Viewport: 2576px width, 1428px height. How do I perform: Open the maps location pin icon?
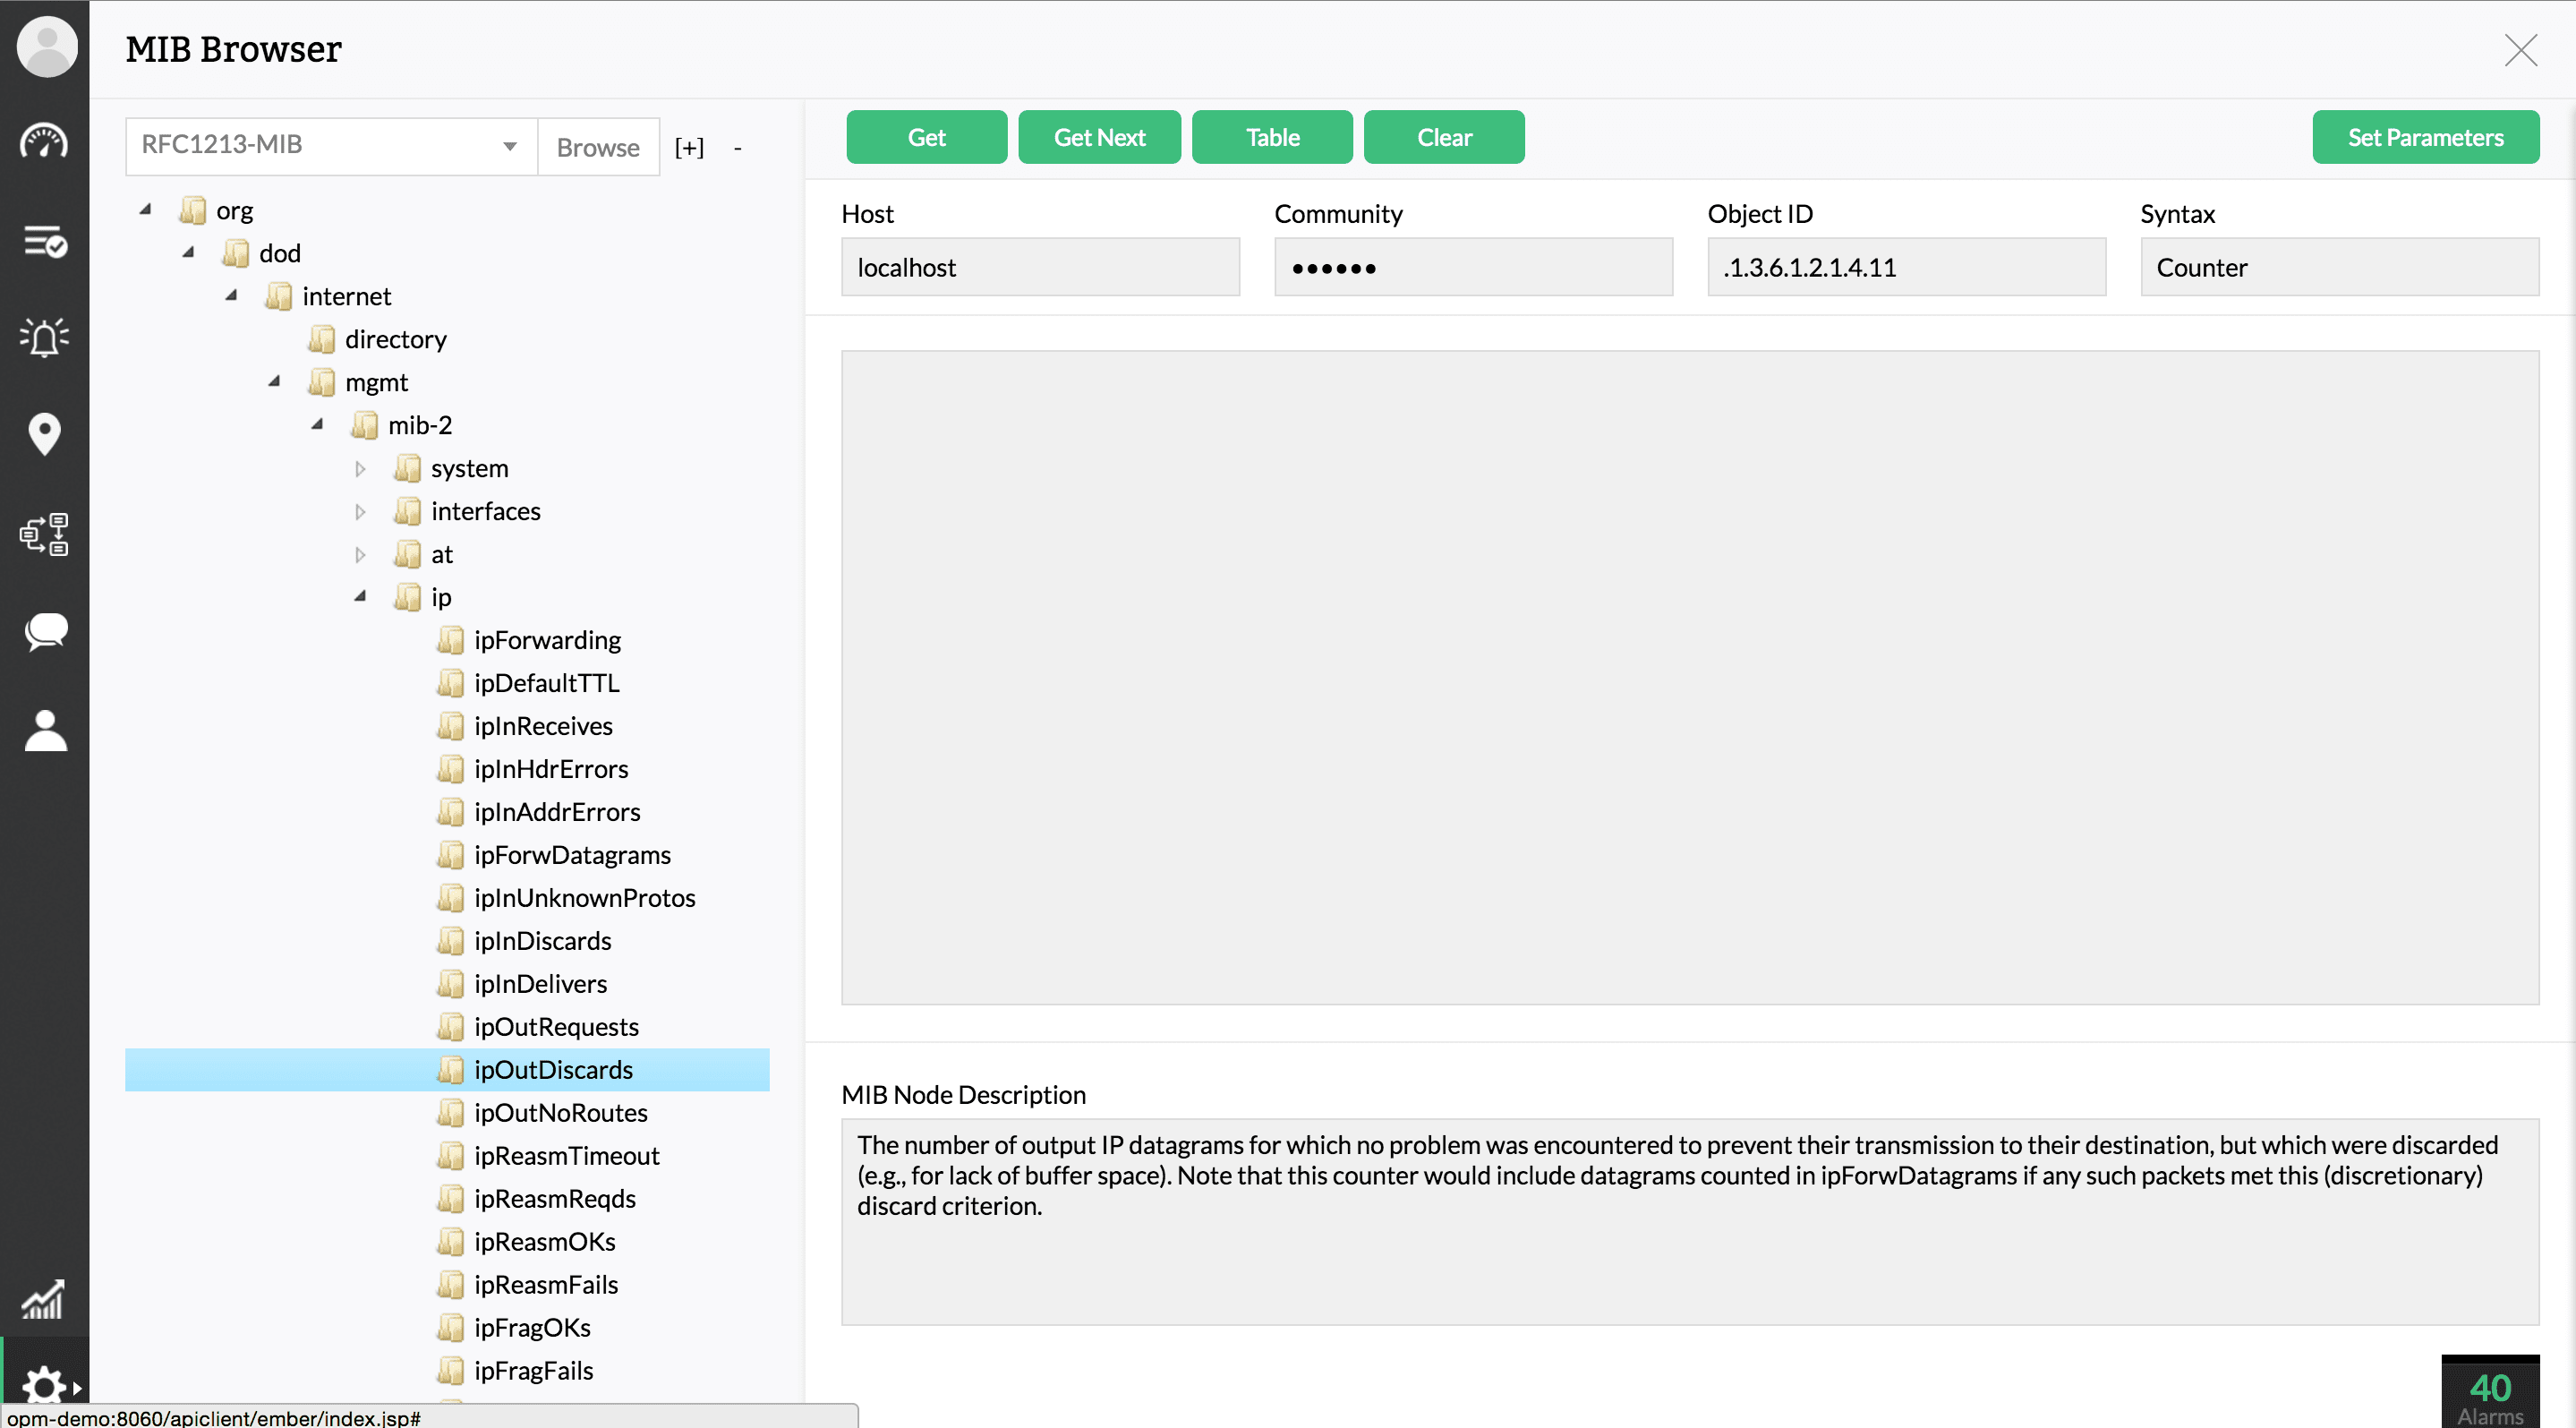(x=44, y=434)
